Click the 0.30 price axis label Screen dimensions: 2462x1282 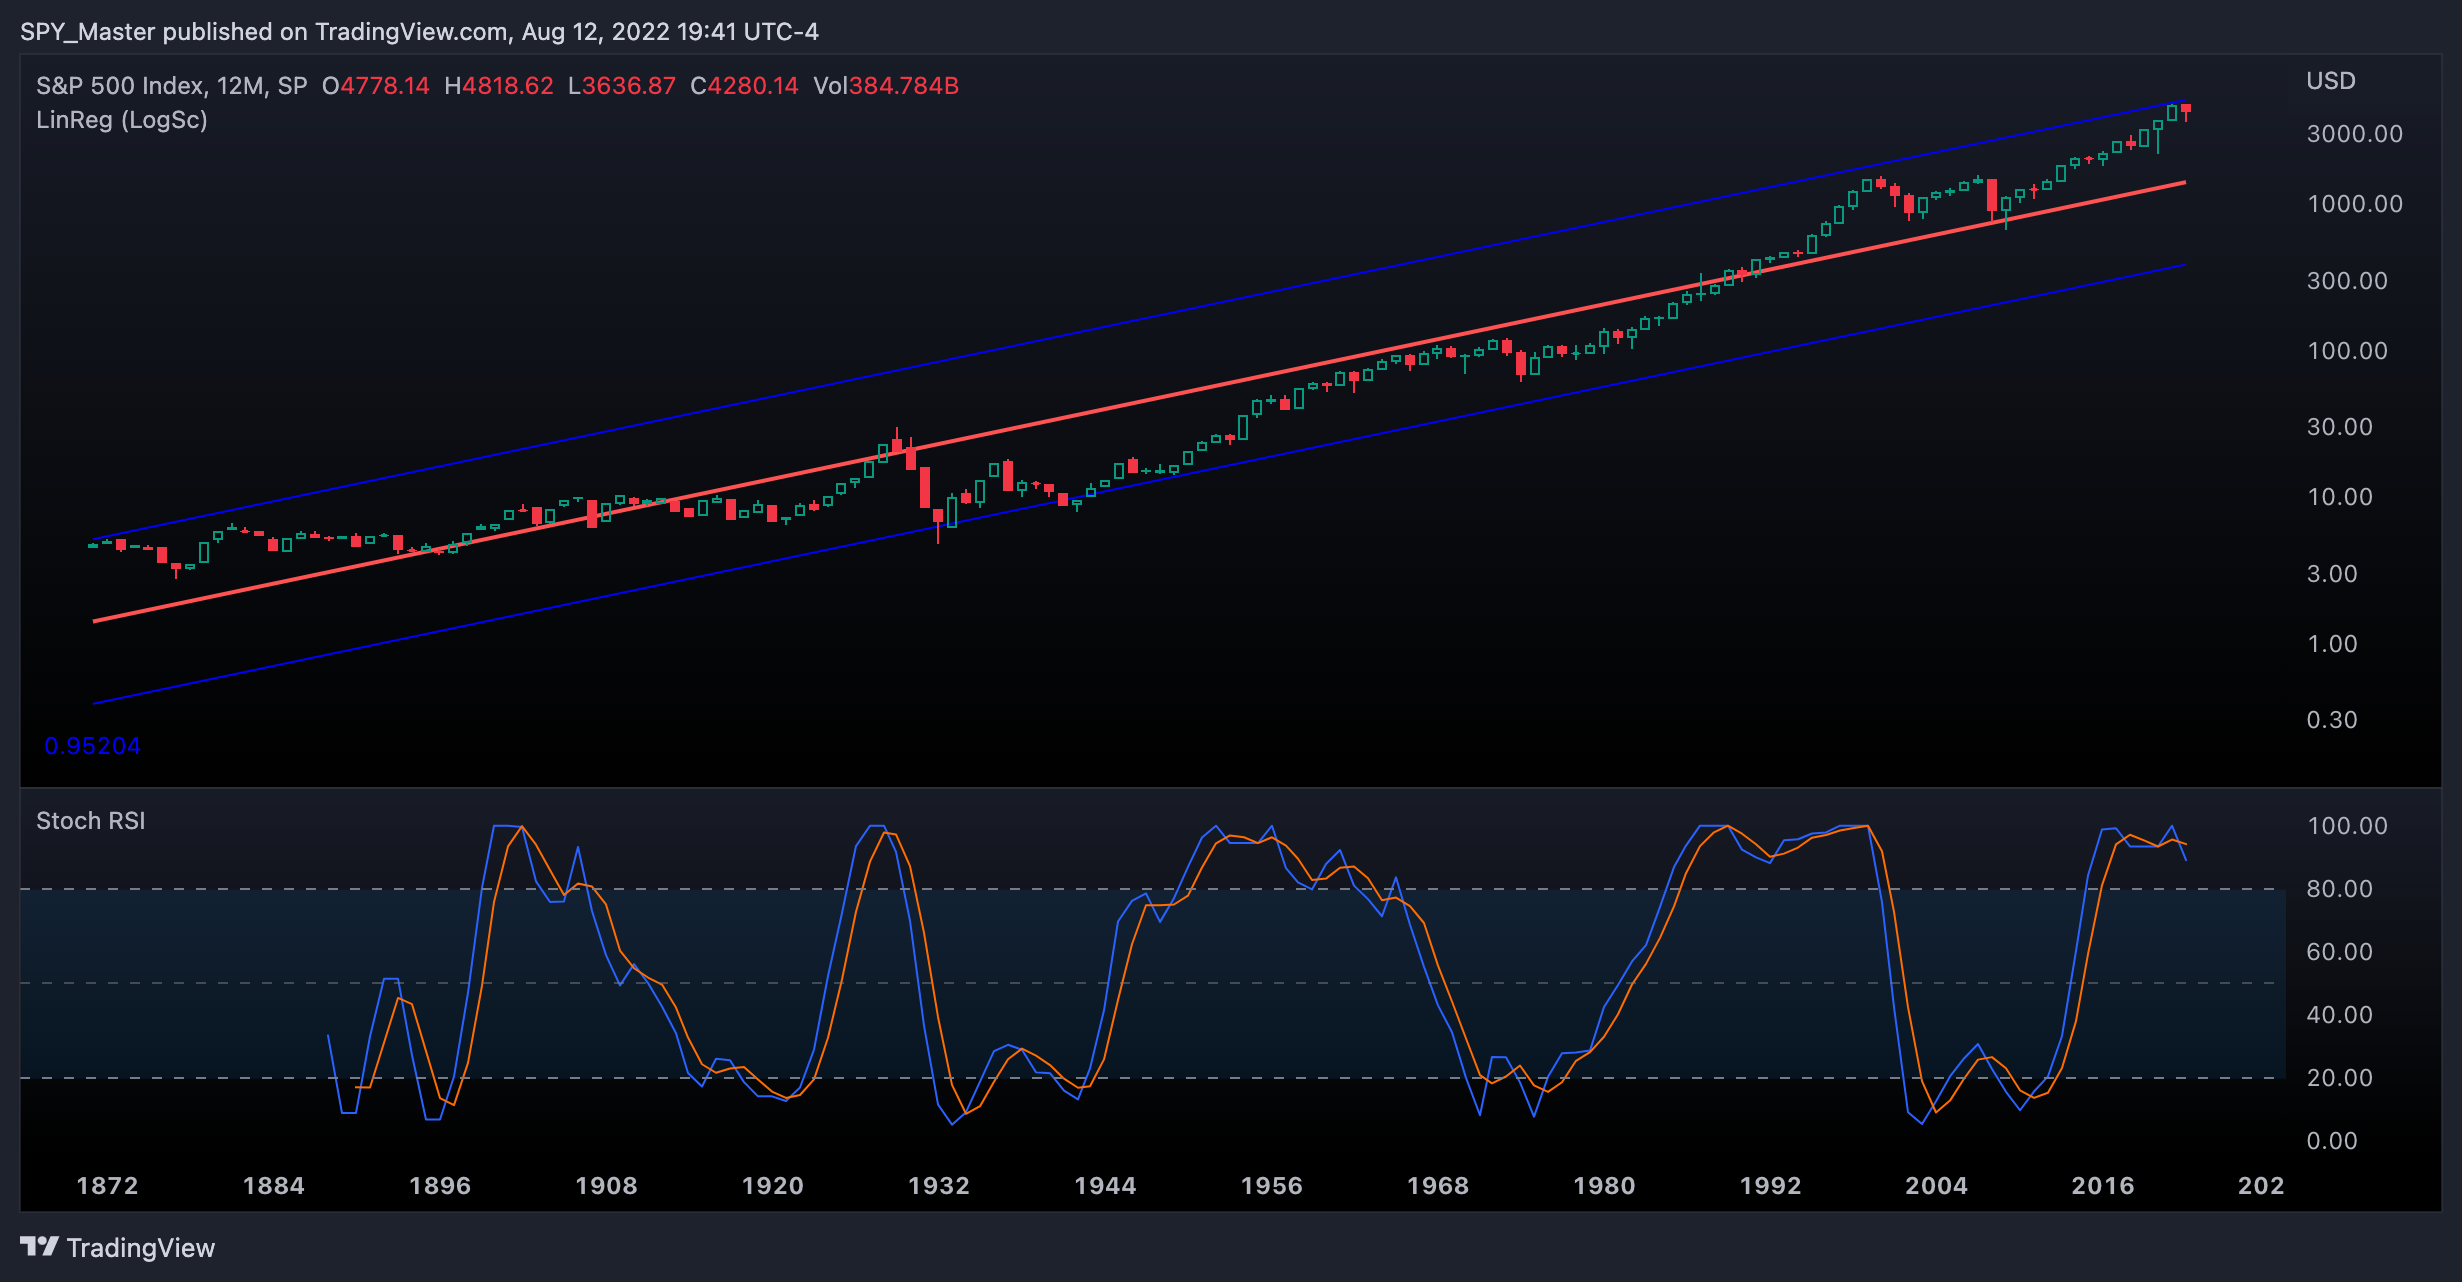pyautogui.click(x=2332, y=720)
